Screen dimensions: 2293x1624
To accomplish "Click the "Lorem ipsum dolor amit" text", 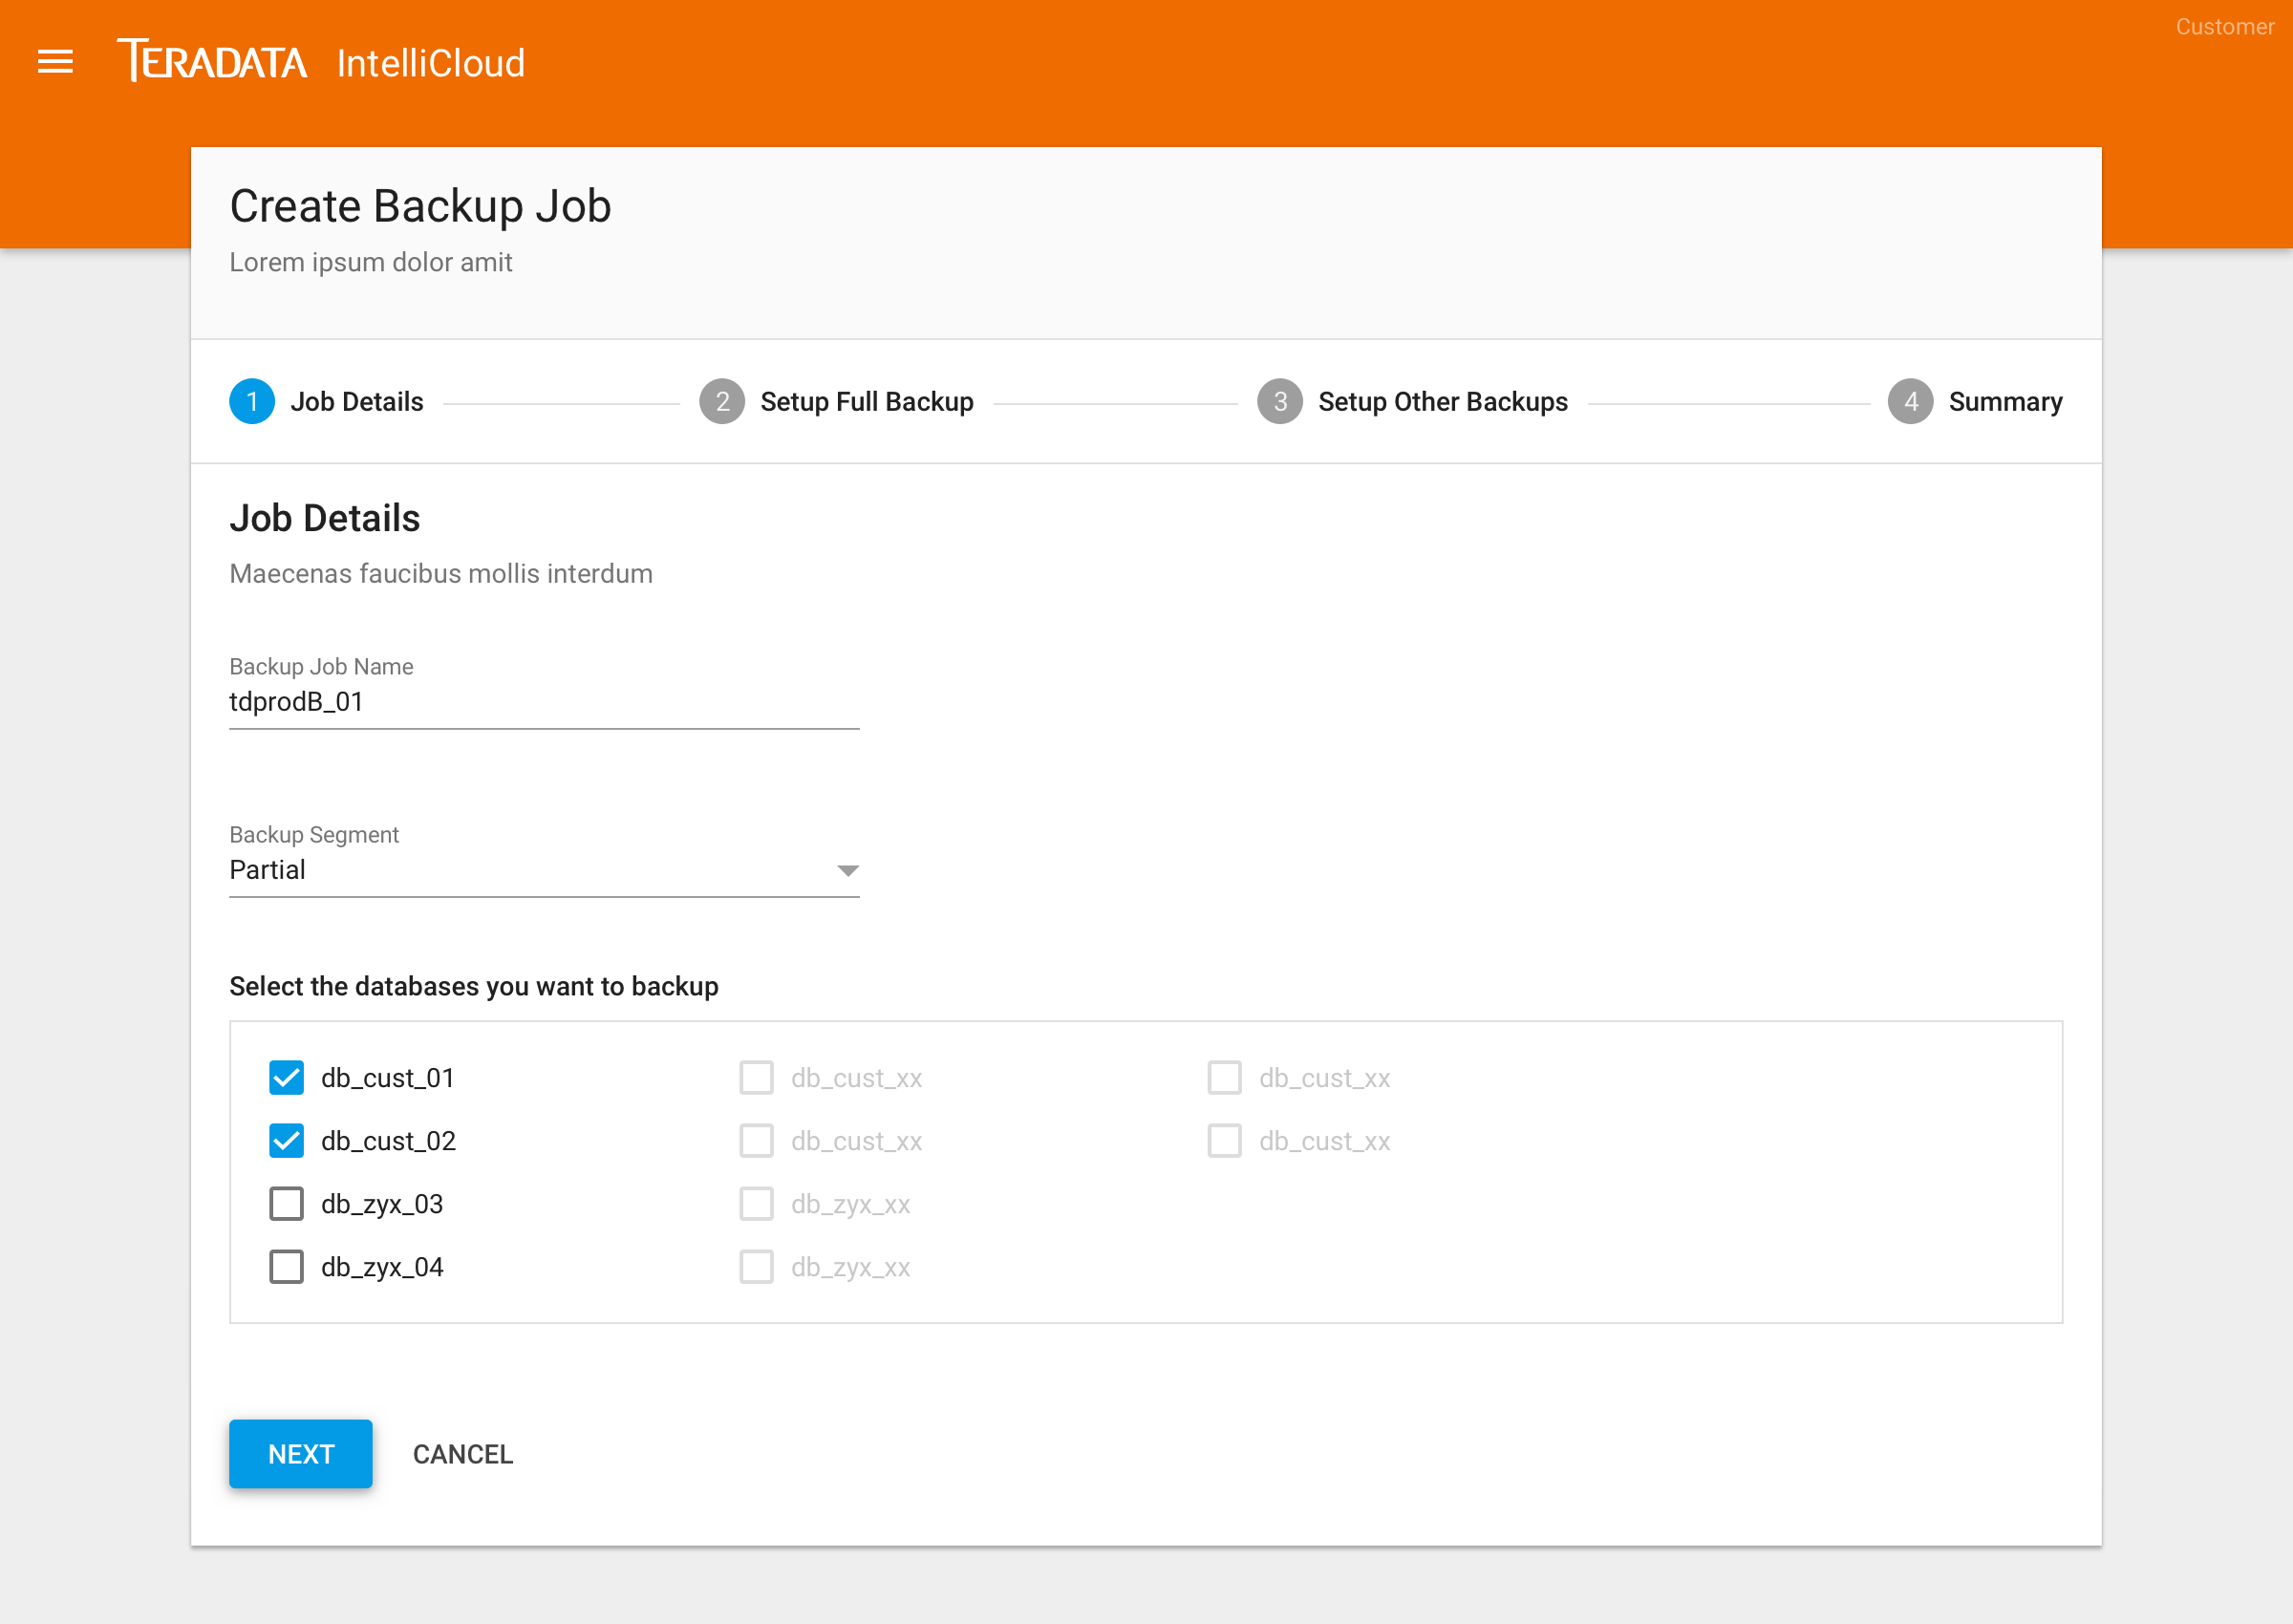I will pos(371,262).
